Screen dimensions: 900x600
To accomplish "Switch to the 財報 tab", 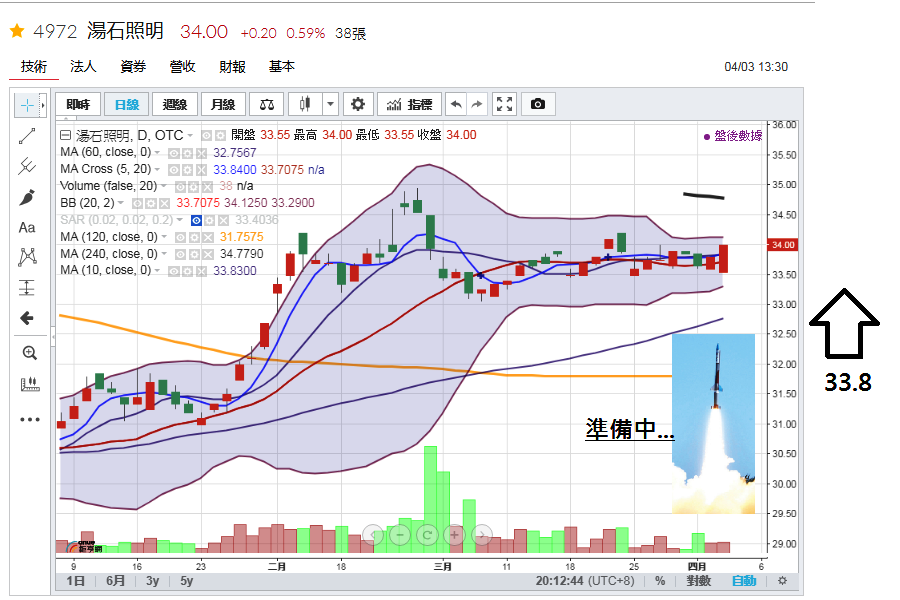I will click(x=232, y=67).
